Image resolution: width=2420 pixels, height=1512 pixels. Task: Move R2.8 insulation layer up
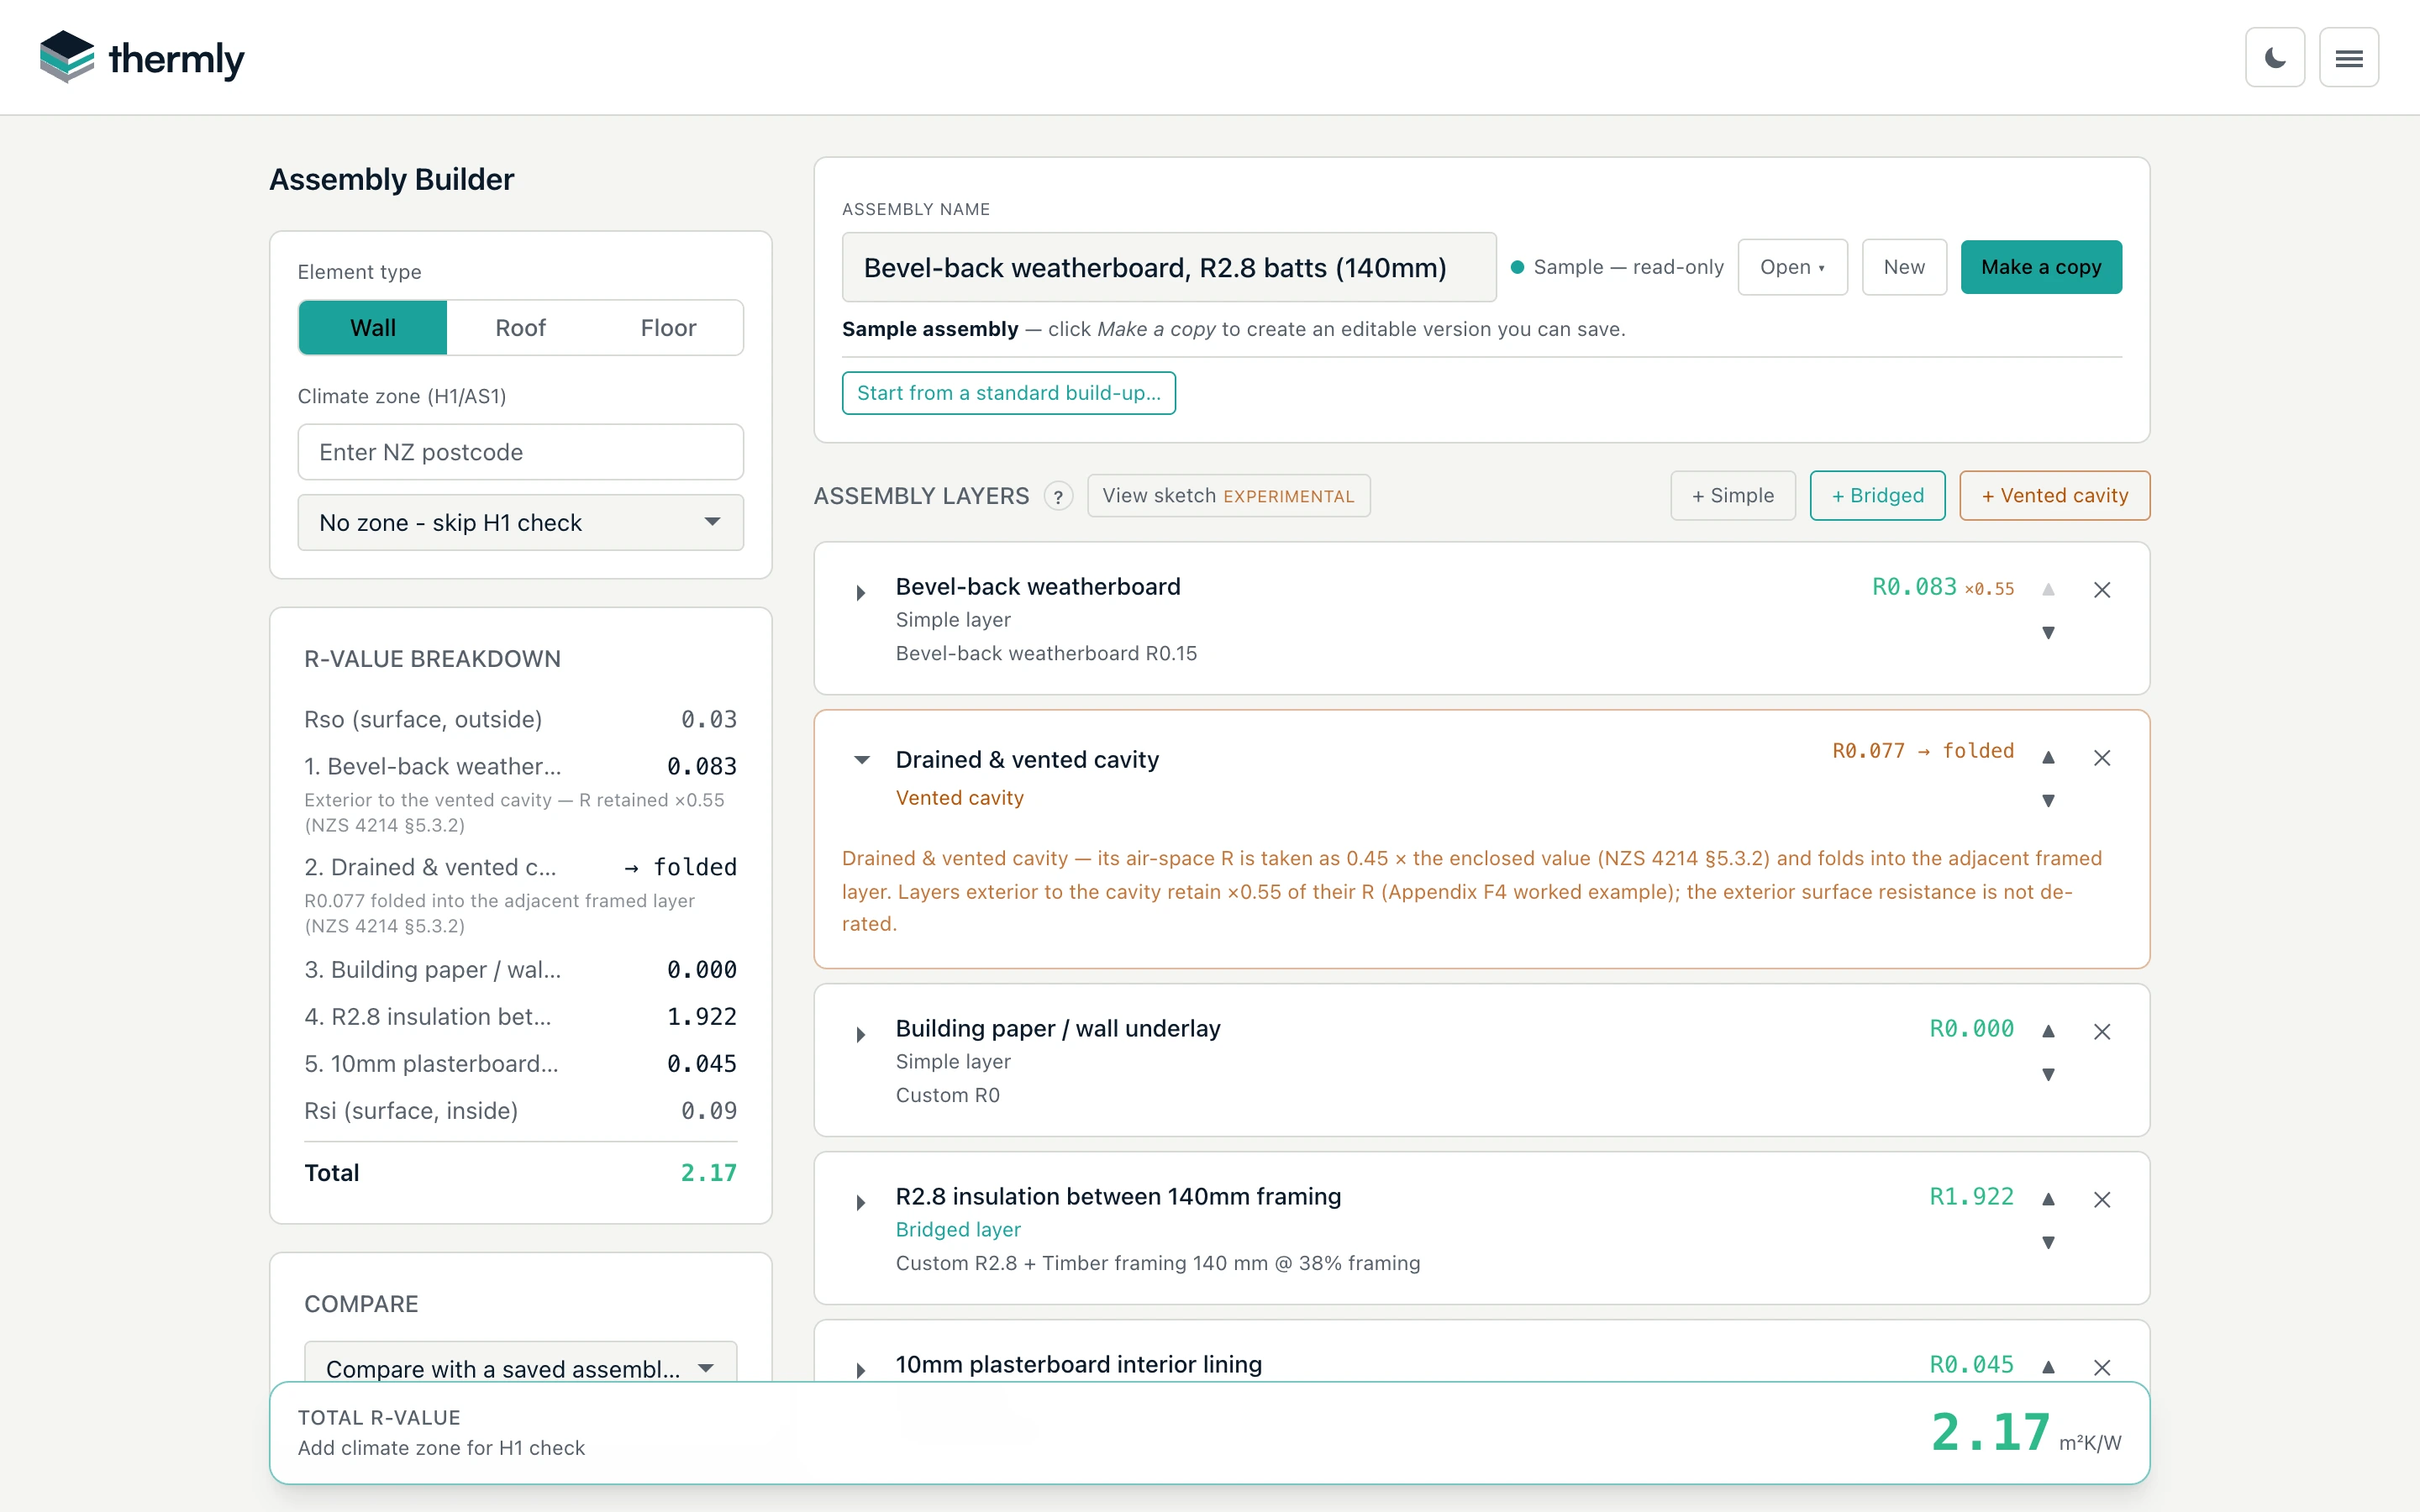click(x=2048, y=1199)
